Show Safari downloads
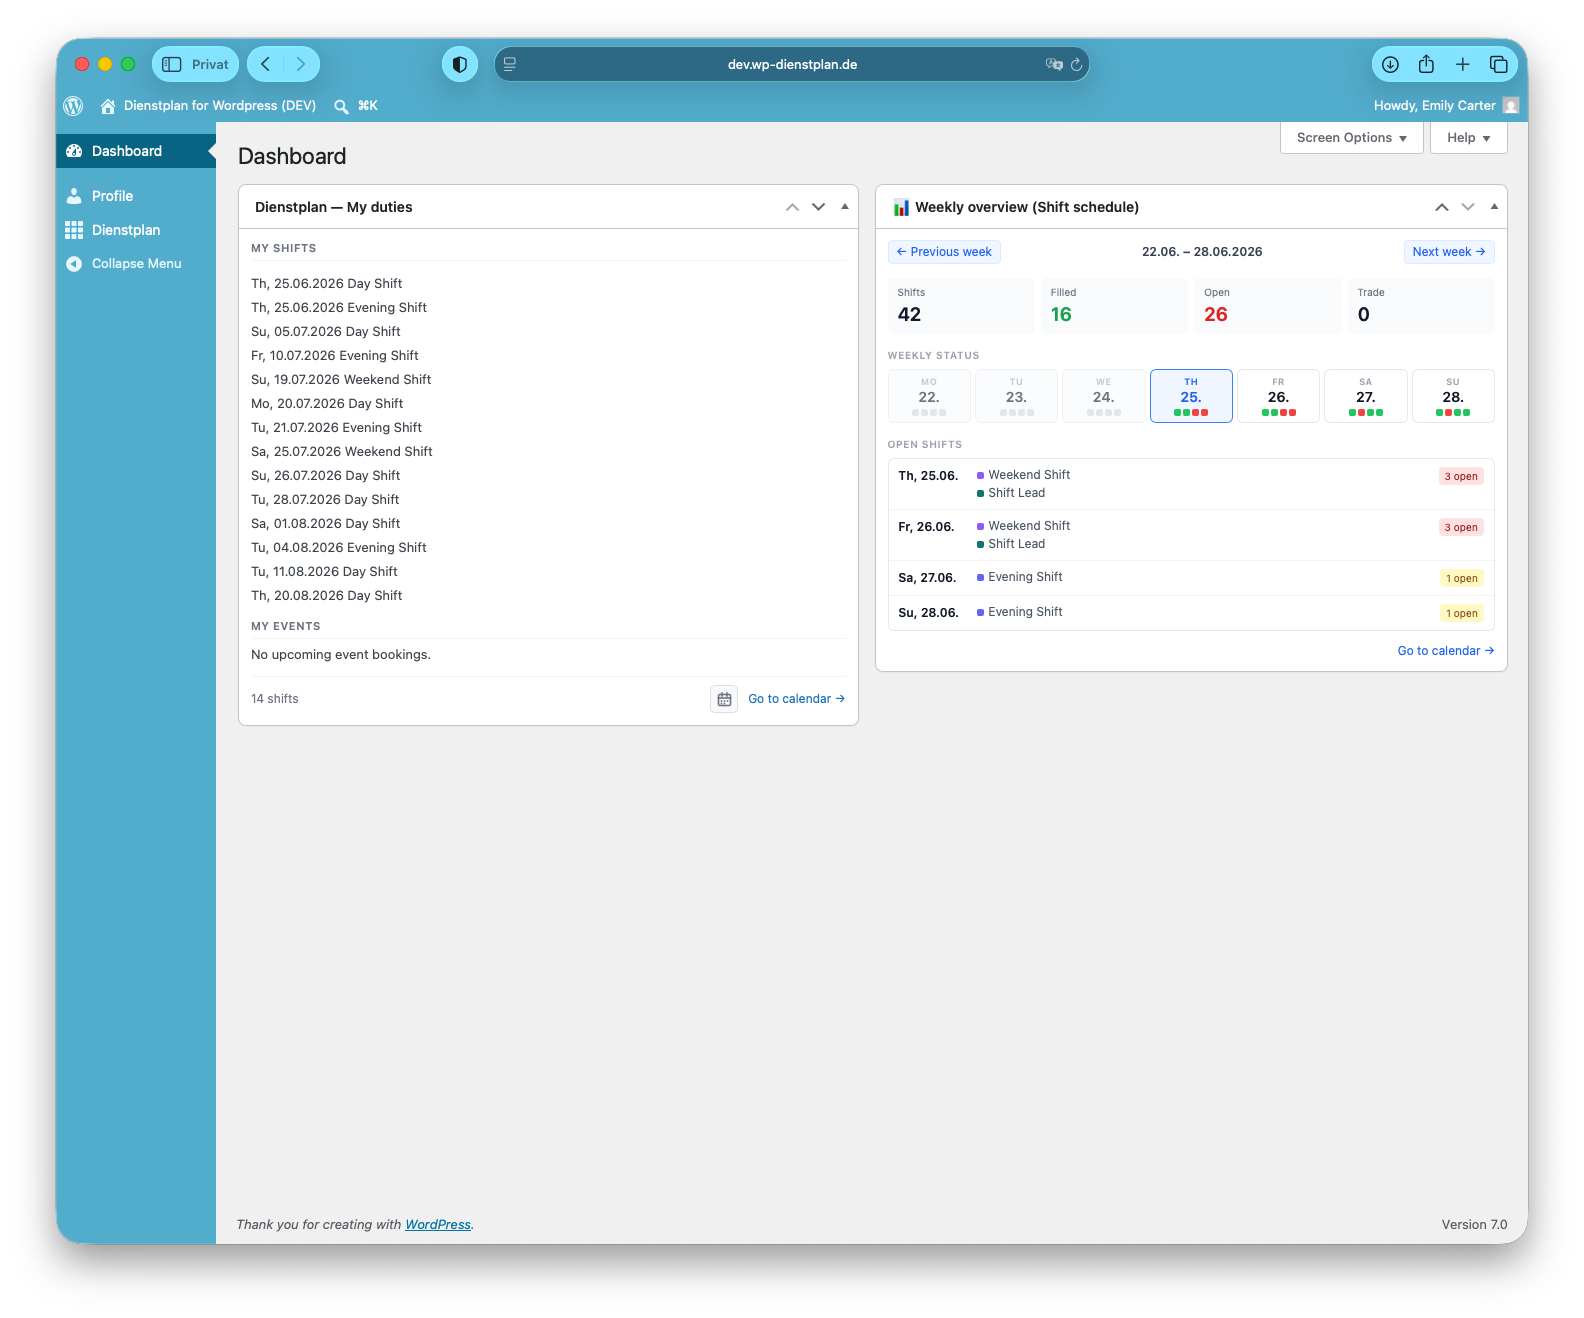The width and height of the screenshot is (1584, 1318). click(x=1390, y=64)
